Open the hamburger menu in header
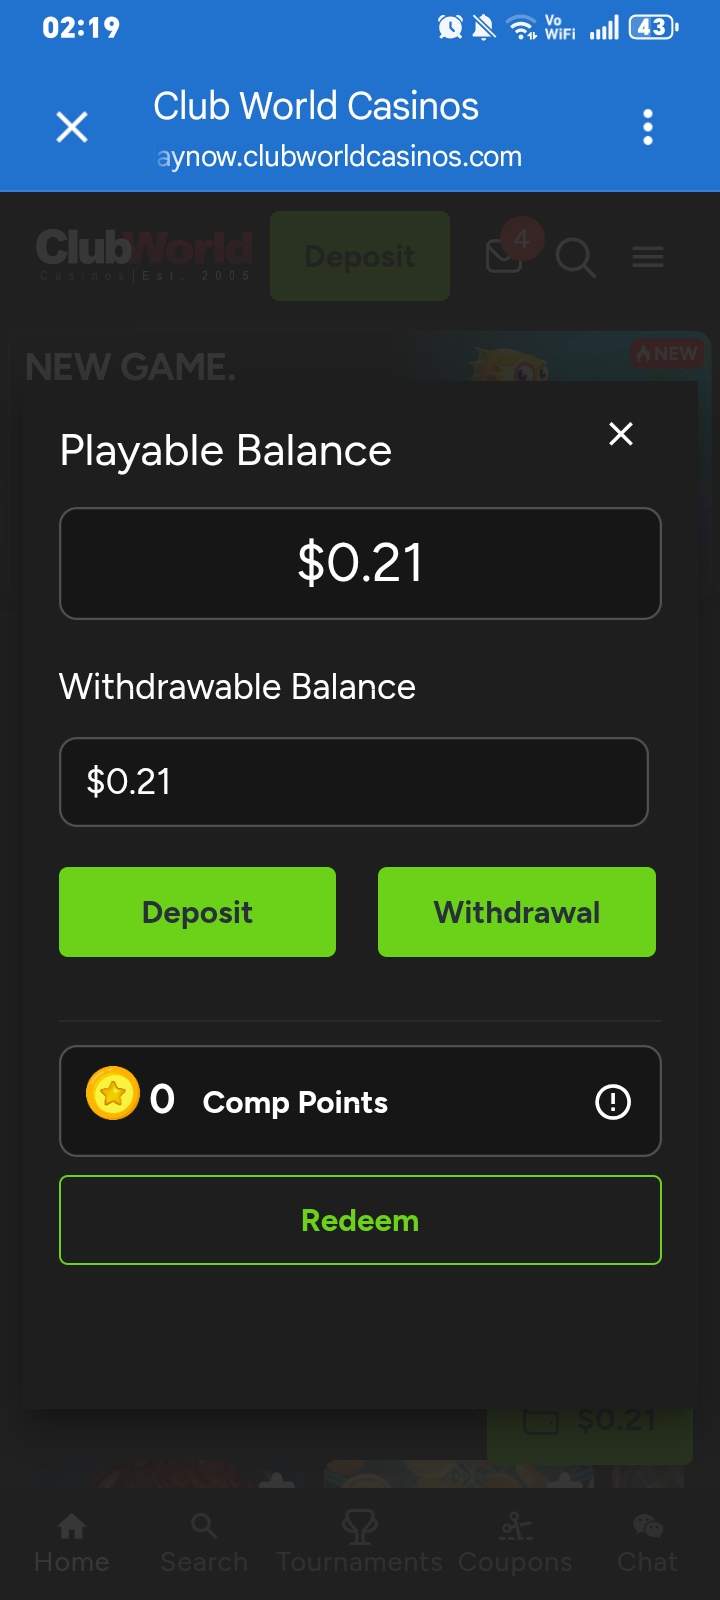 click(x=648, y=258)
